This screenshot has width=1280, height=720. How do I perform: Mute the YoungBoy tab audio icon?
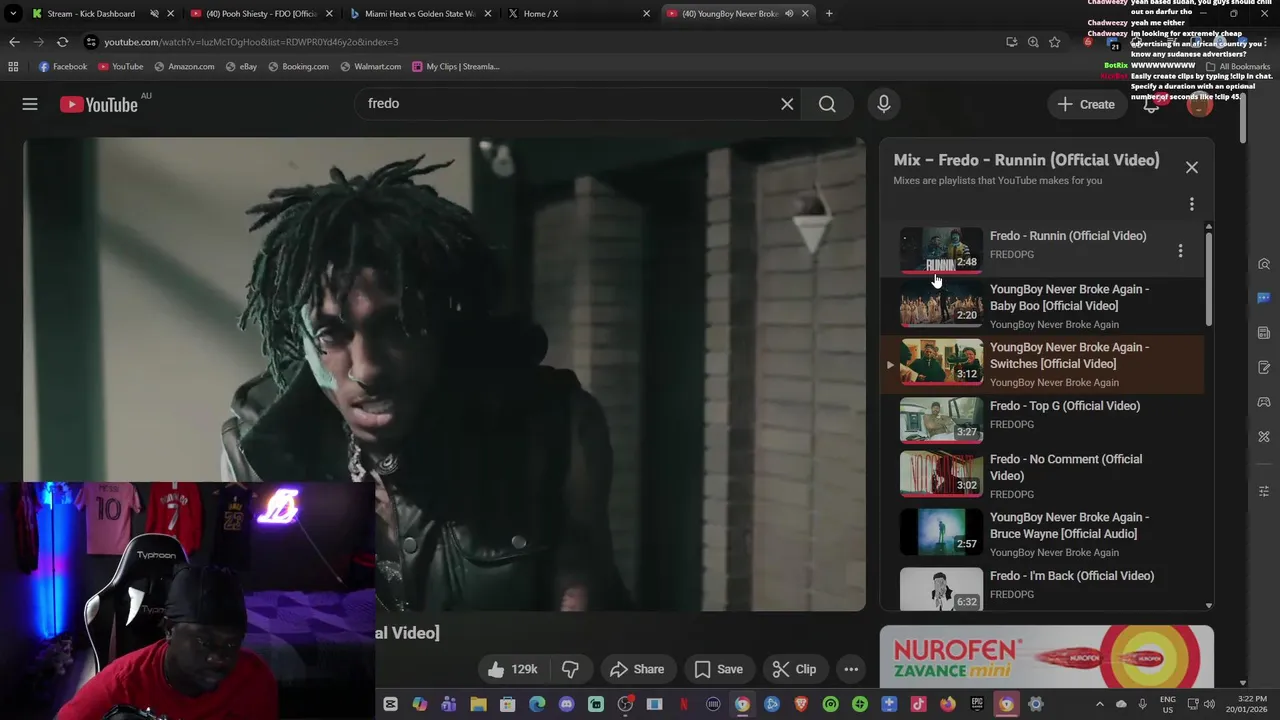pyautogui.click(x=788, y=14)
